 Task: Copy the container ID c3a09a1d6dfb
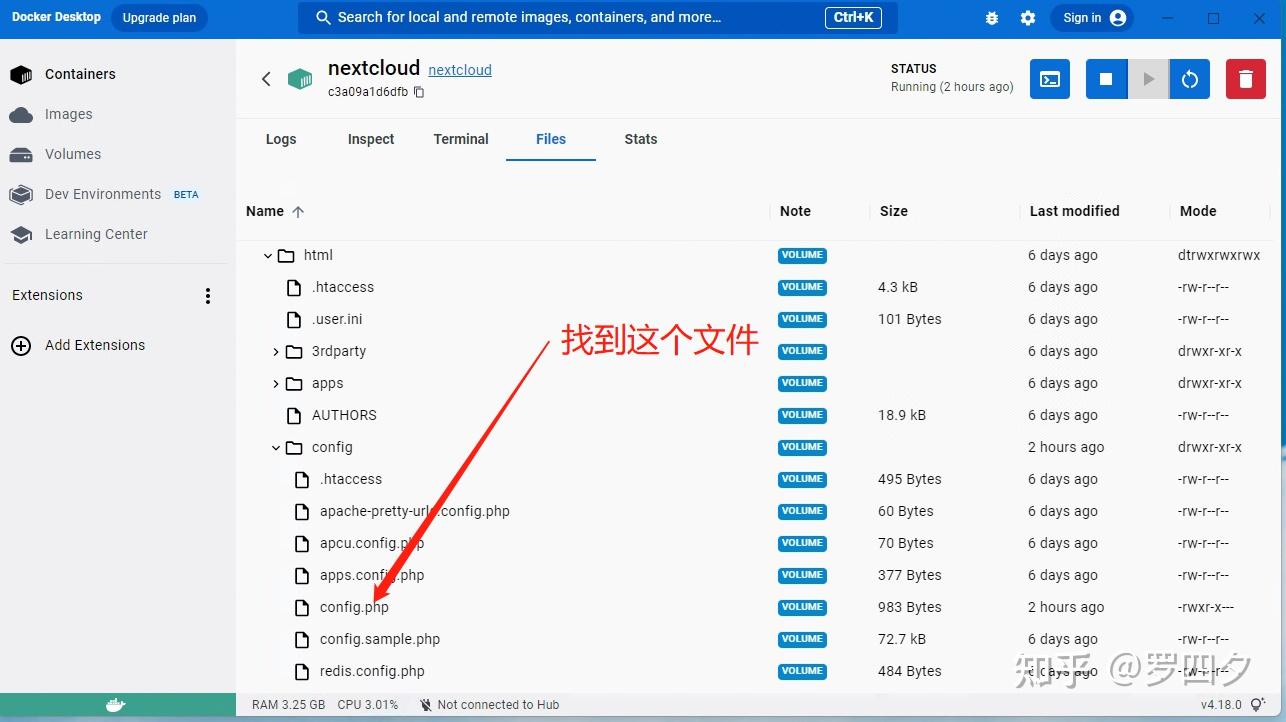pyautogui.click(x=419, y=91)
